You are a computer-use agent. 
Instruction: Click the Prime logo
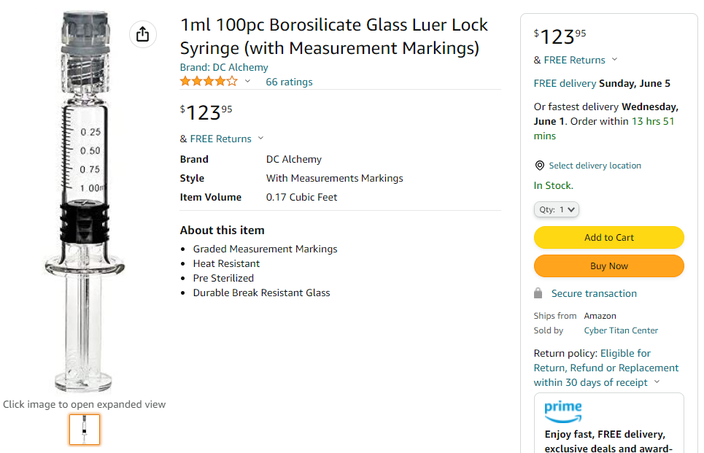[563, 411]
